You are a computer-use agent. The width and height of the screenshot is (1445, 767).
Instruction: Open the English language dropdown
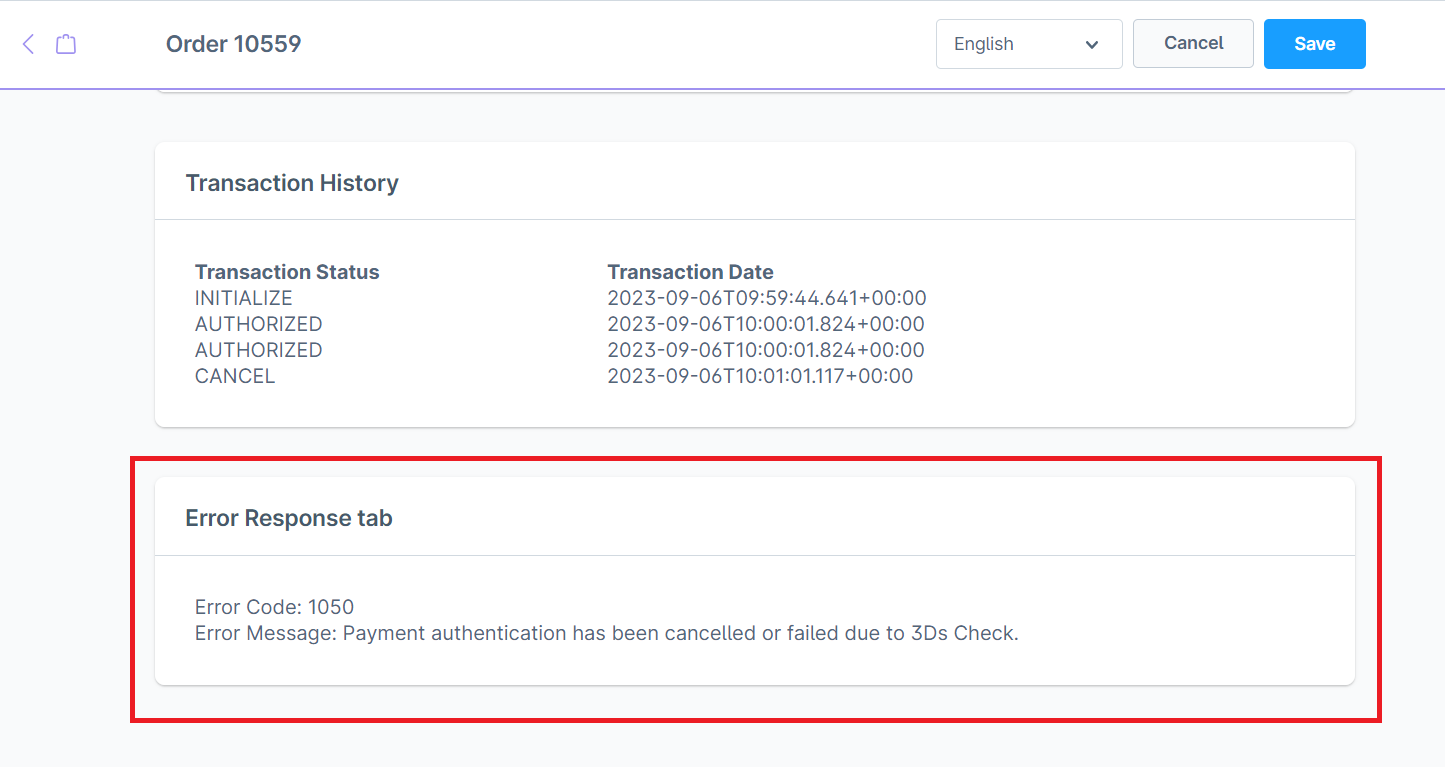click(x=1028, y=44)
